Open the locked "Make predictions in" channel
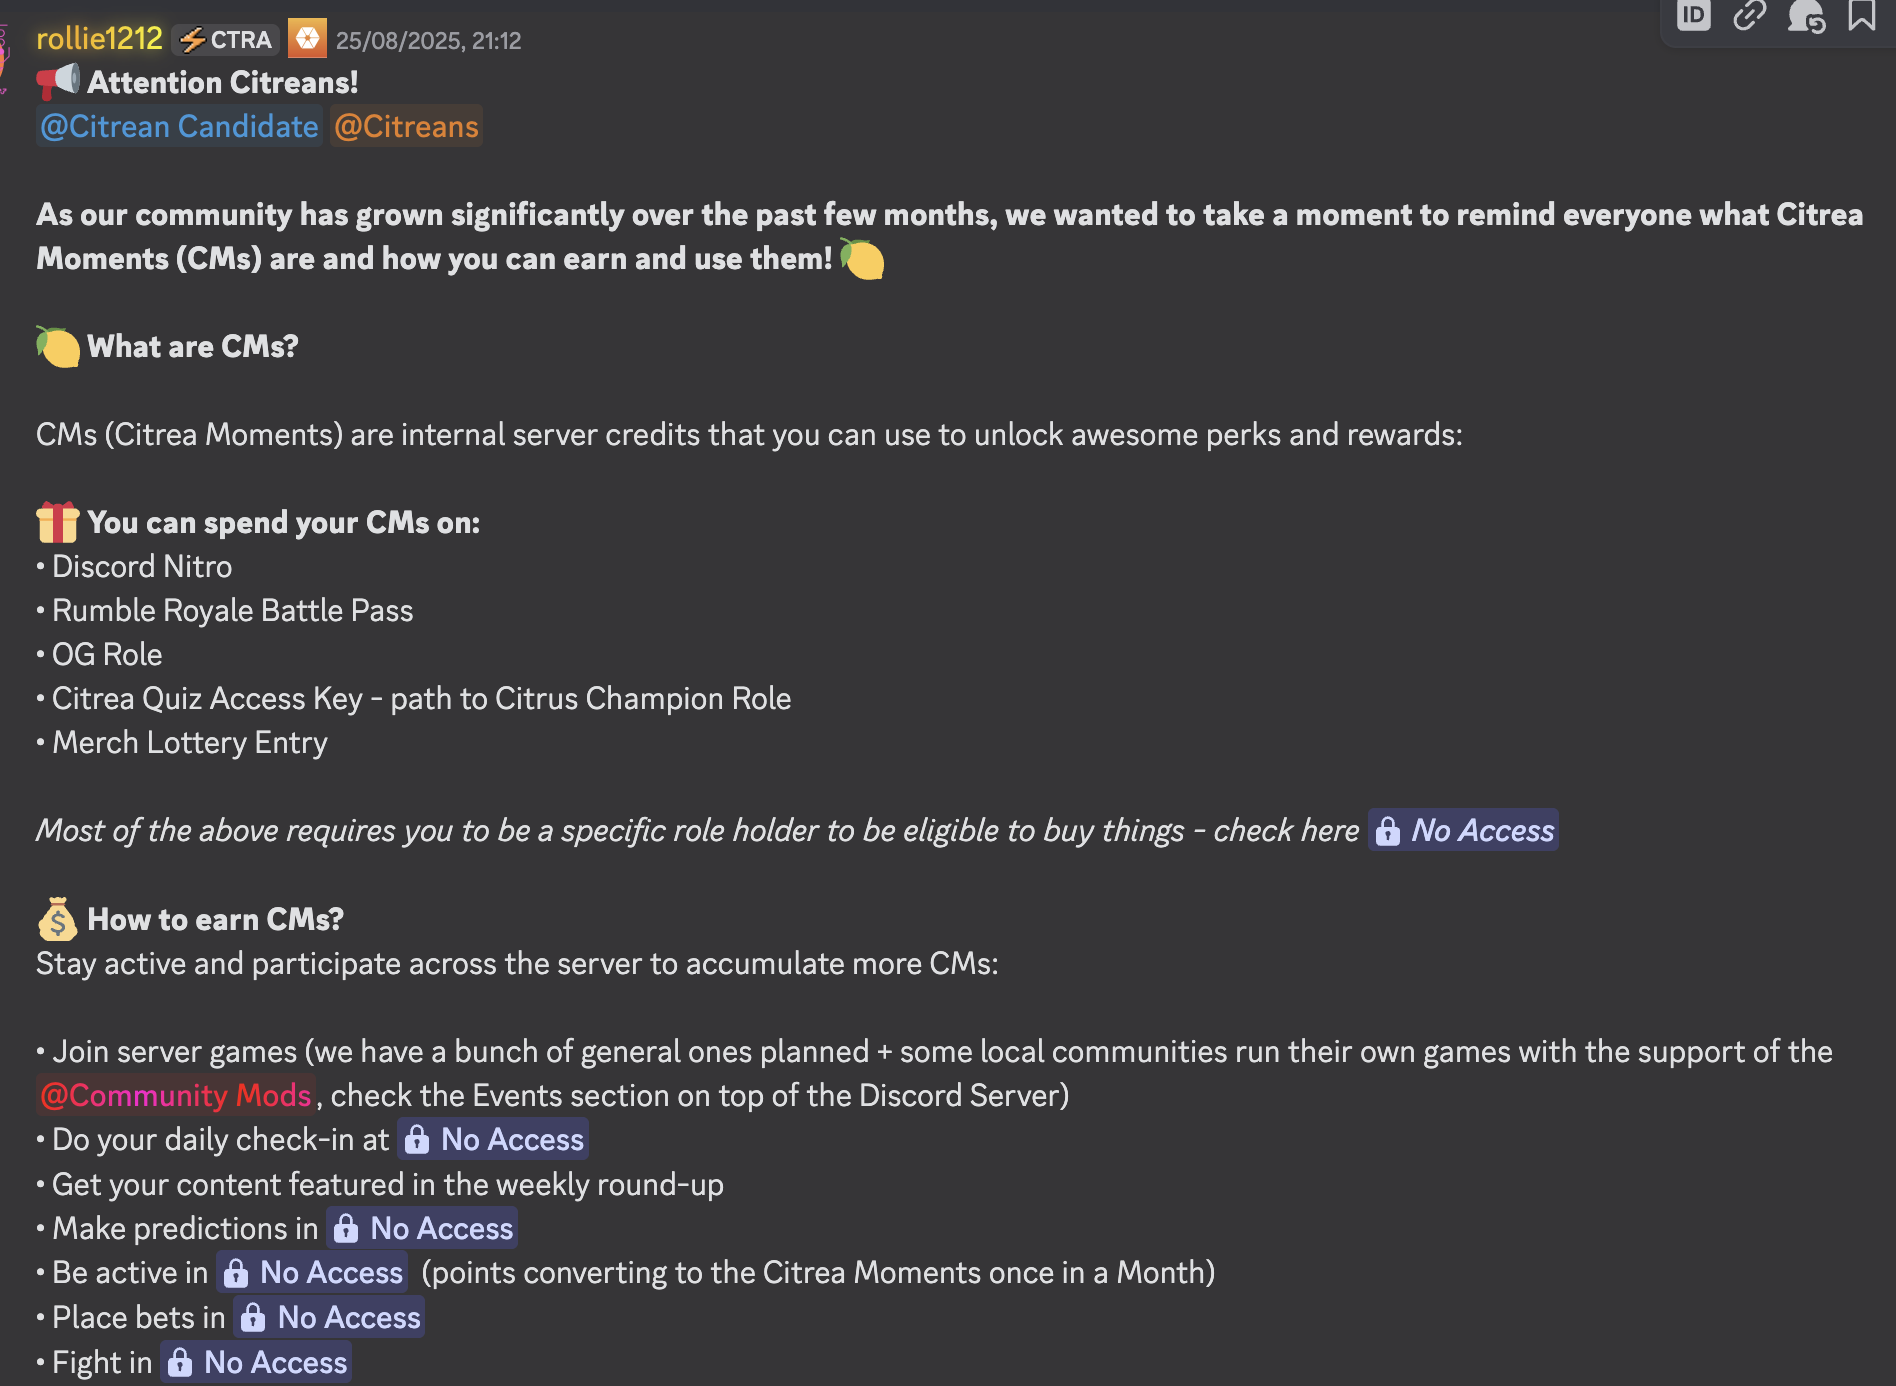This screenshot has width=1896, height=1386. 422,1228
